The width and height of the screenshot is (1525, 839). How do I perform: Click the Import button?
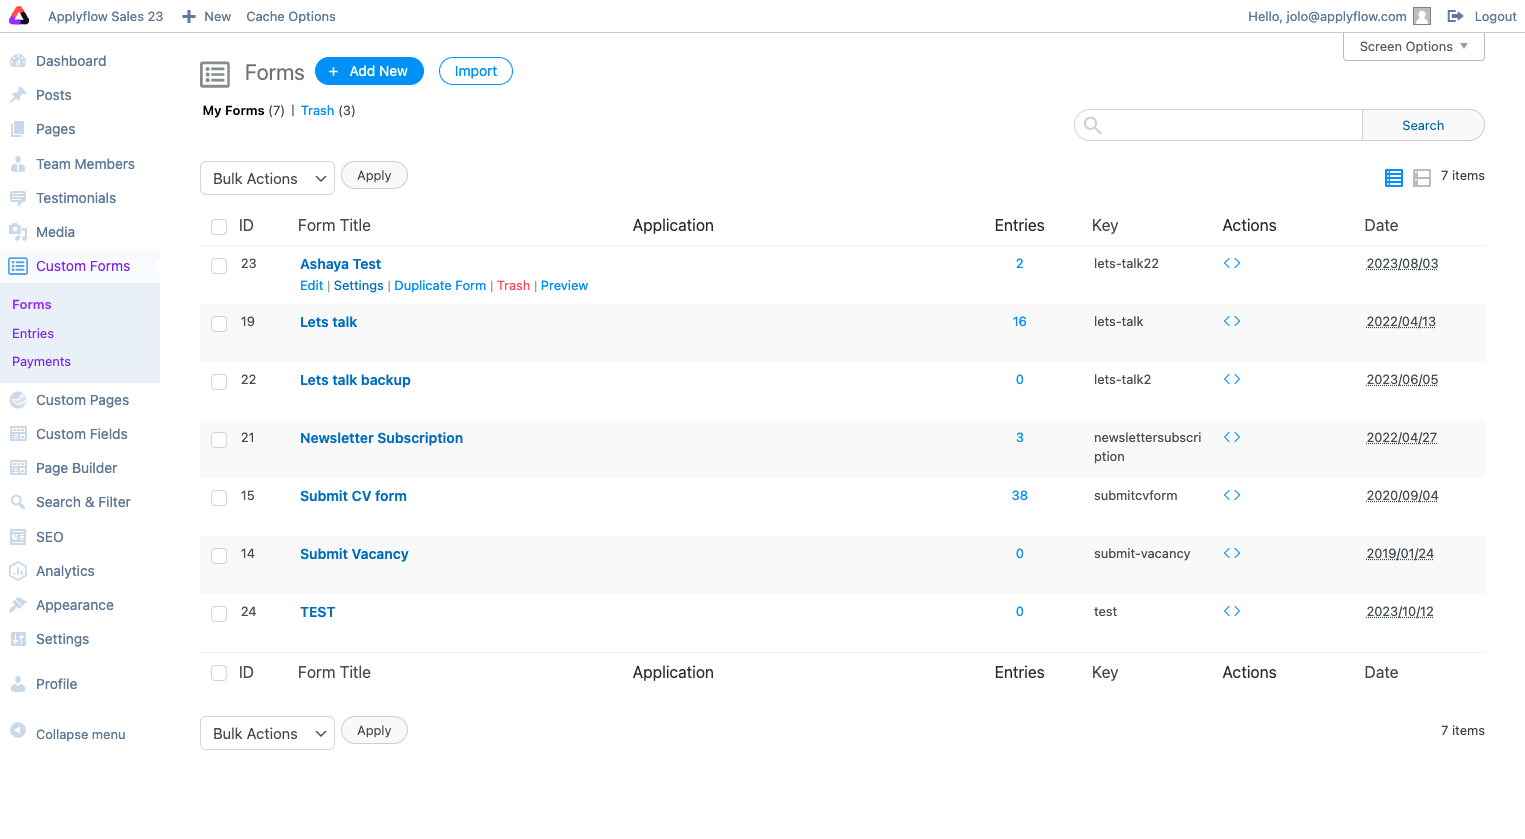click(x=476, y=71)
